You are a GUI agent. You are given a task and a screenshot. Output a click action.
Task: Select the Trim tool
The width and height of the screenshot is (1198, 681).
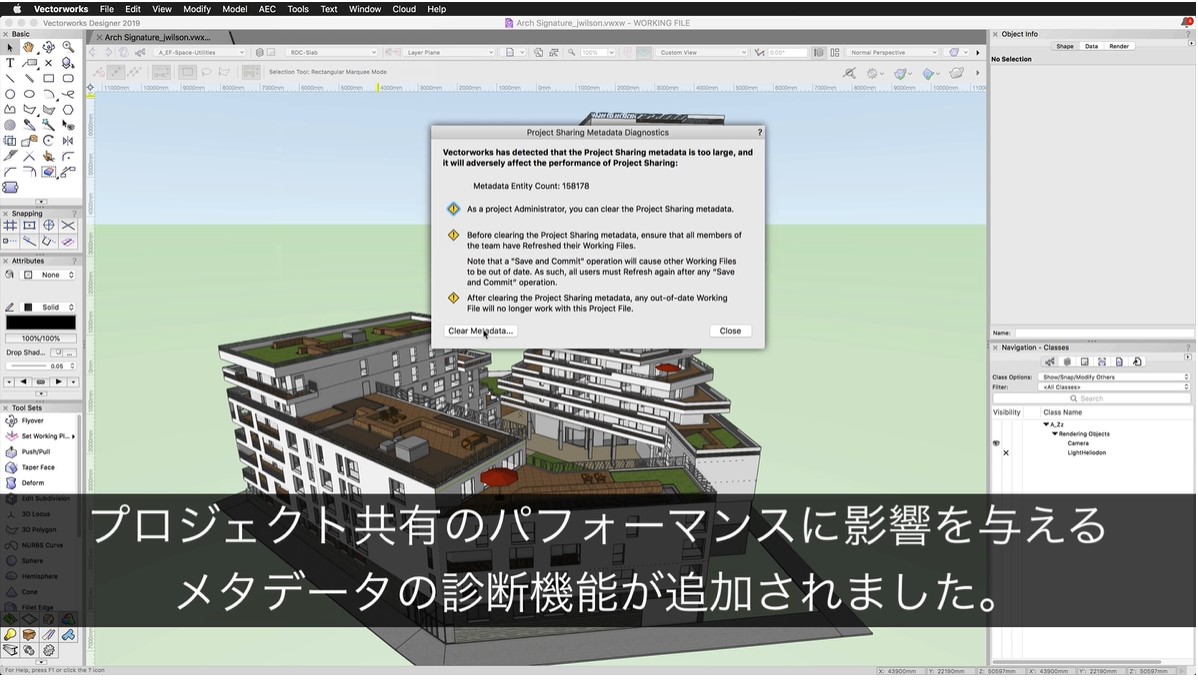click(x=29, y=156)
